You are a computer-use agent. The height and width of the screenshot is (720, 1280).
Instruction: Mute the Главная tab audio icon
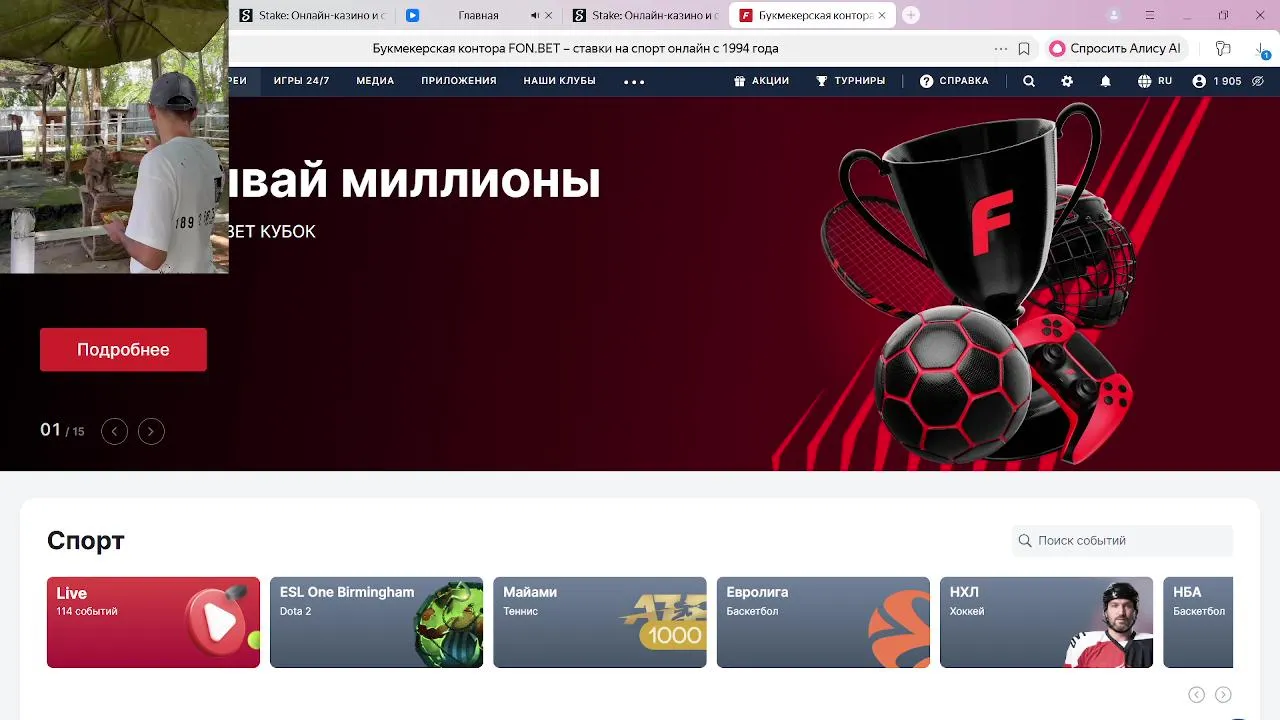pyautogui.click(x=534, y=15)
